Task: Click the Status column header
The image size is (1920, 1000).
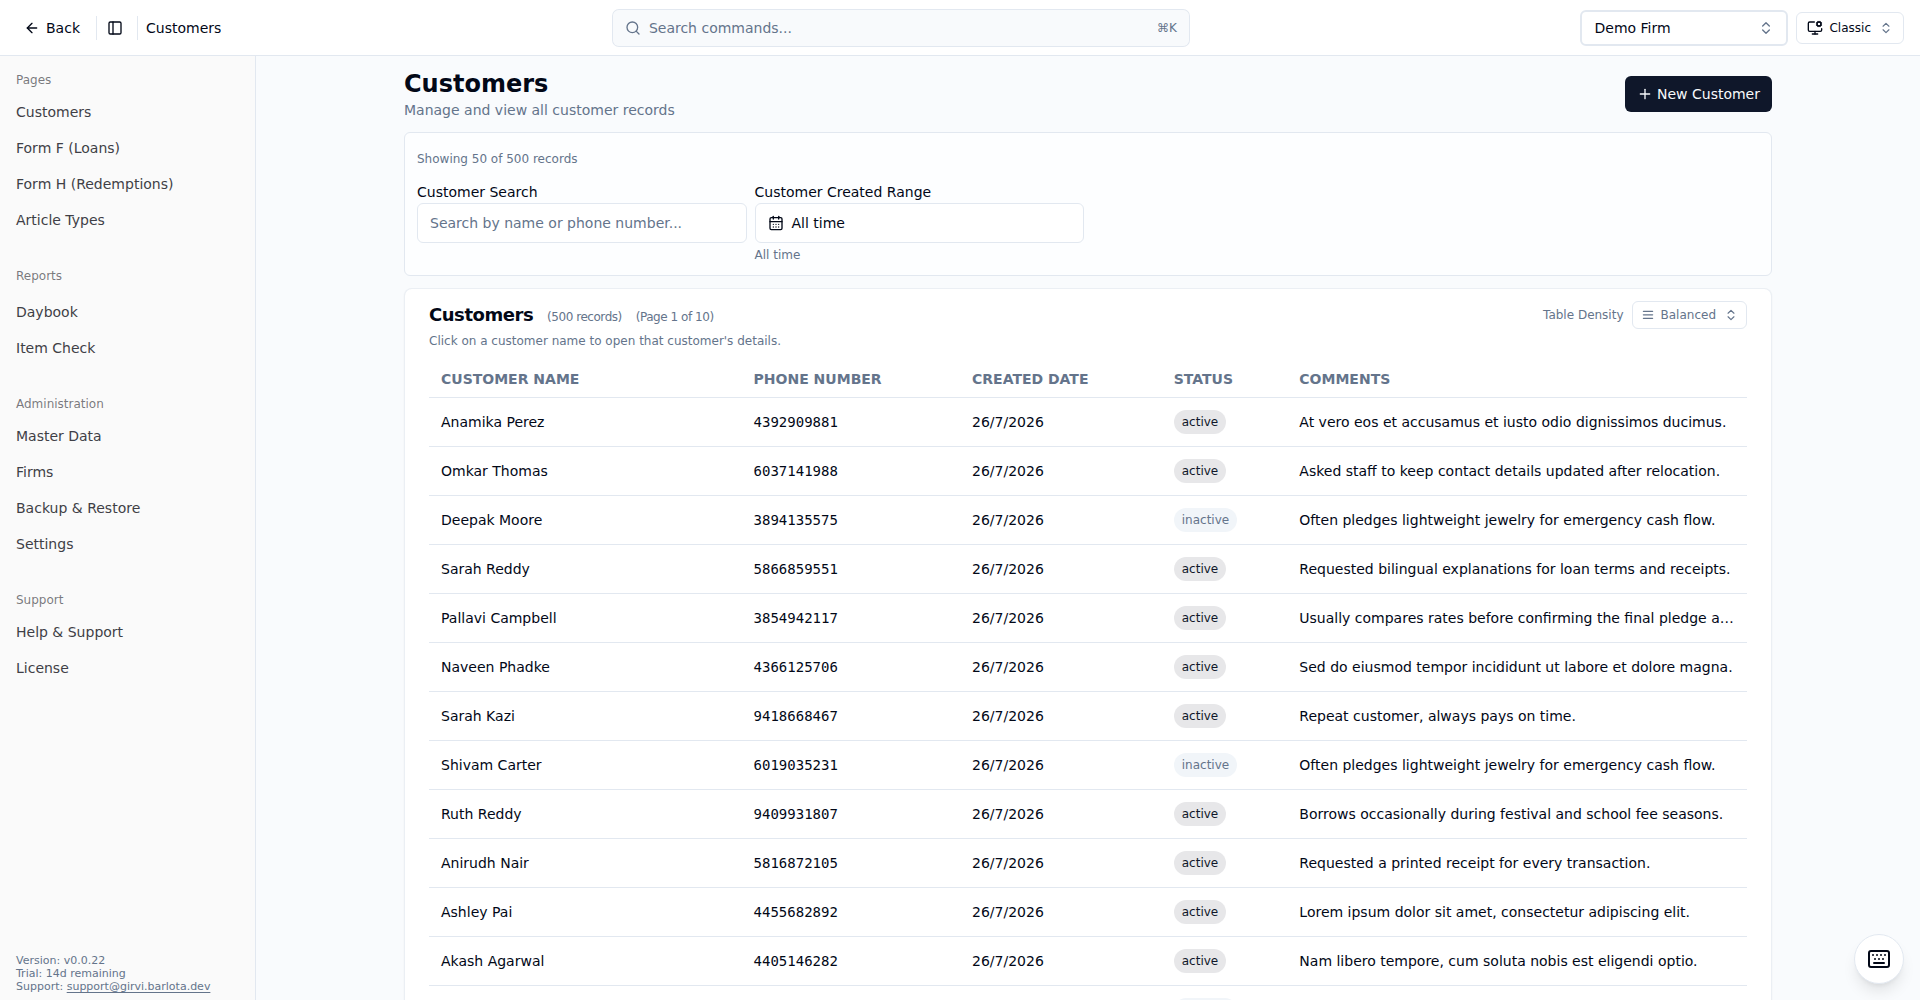Action: [1203, 379]
